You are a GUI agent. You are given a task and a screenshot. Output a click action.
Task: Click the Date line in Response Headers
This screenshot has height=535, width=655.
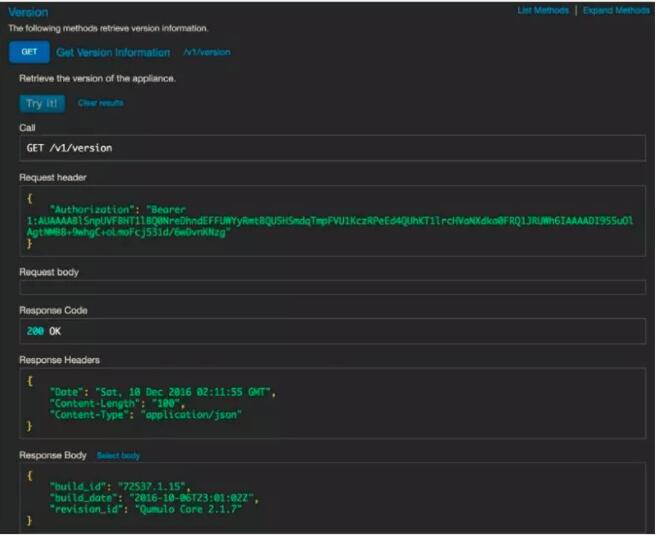[x=162, y=391]
